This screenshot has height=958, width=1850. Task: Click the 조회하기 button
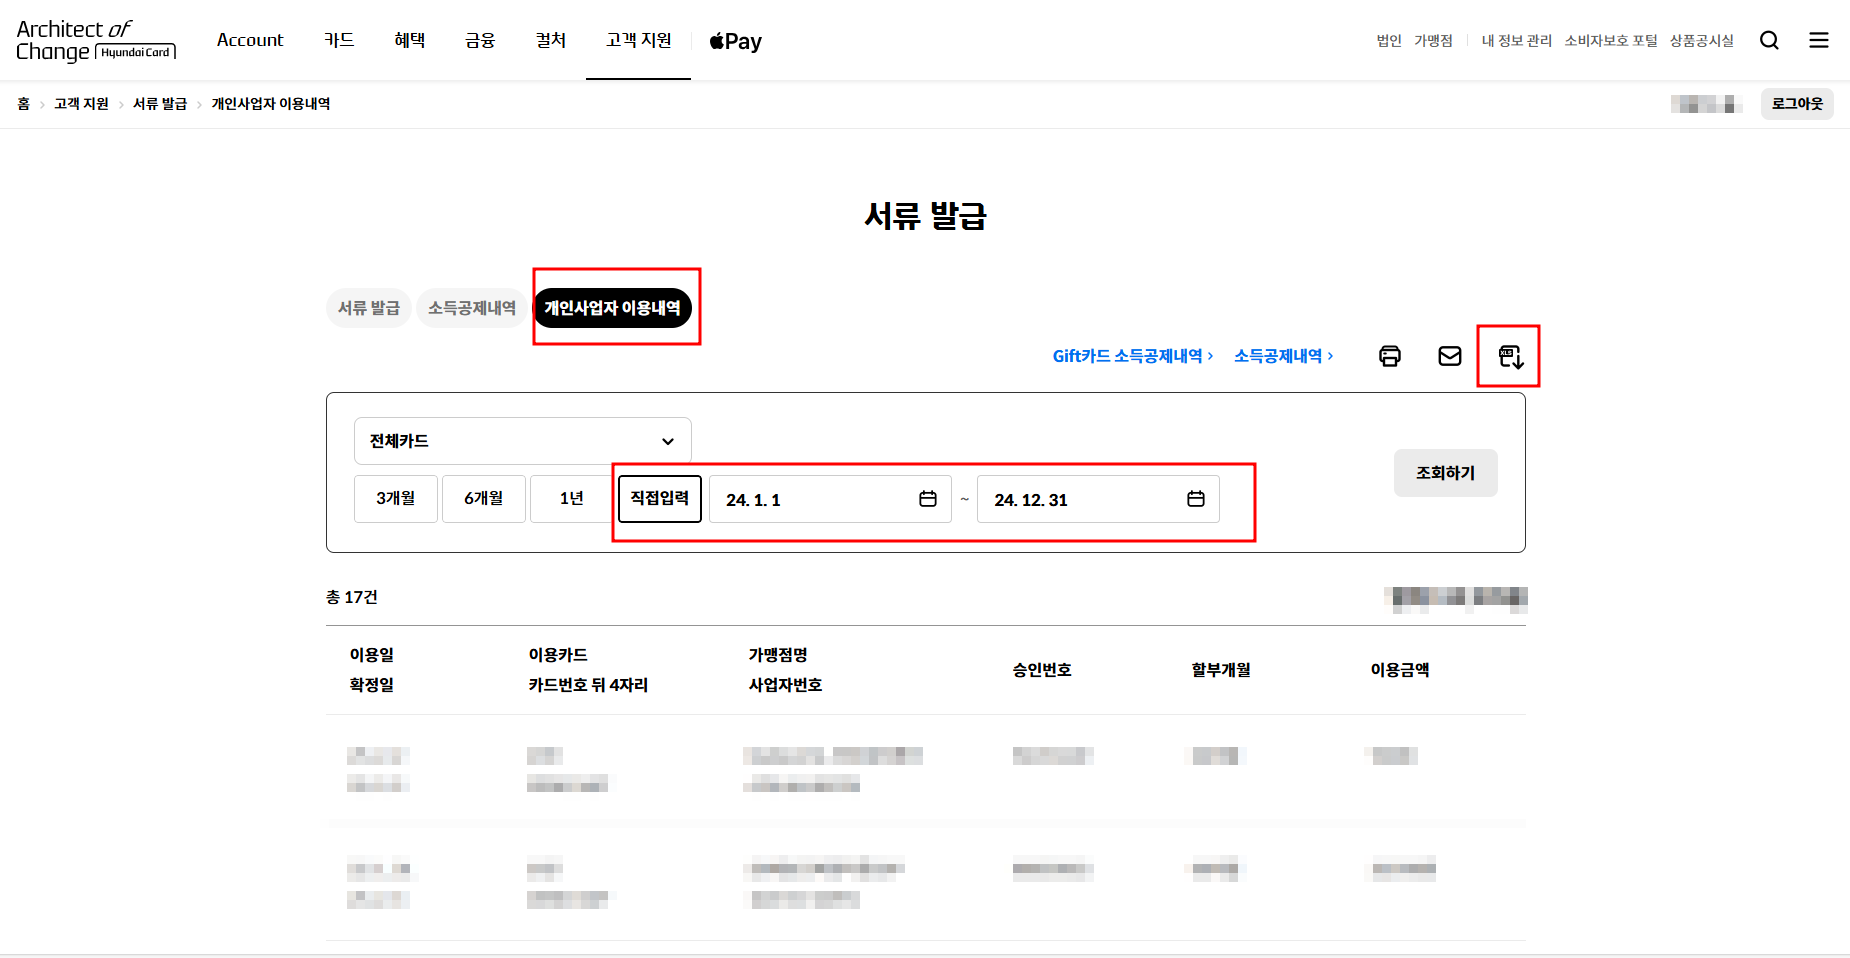pyautogui.click(x=1446, y=473)
